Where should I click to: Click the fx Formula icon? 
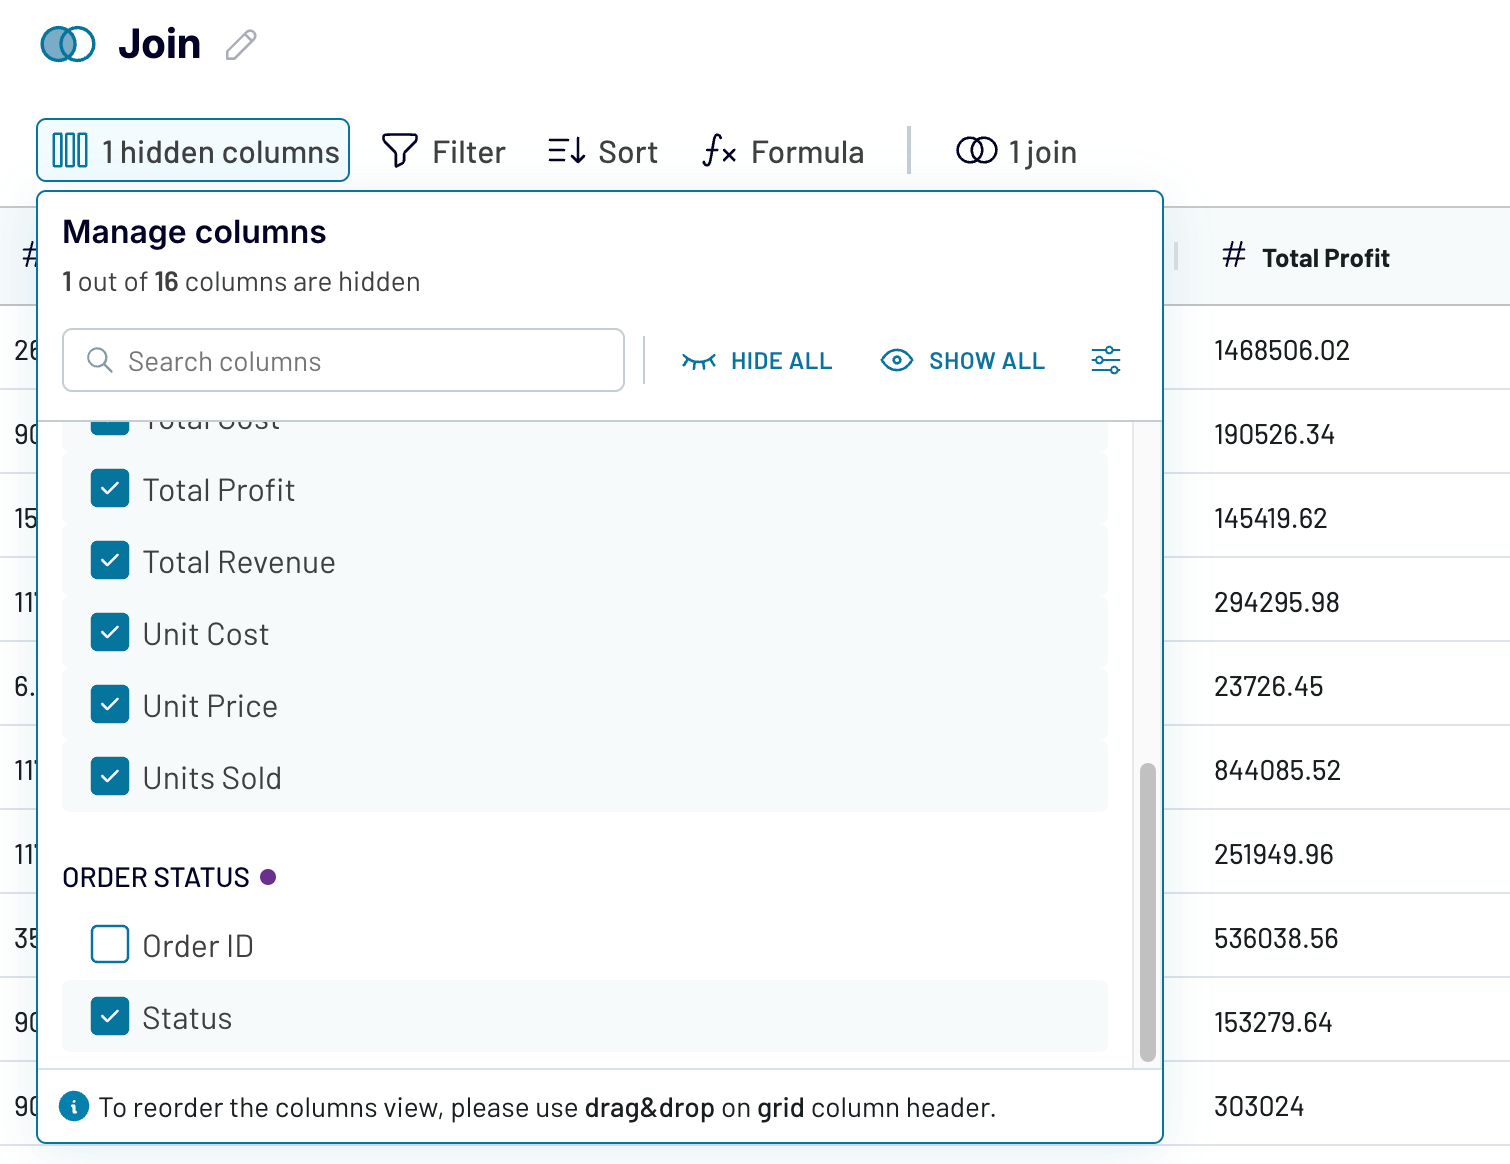(719, 151)
